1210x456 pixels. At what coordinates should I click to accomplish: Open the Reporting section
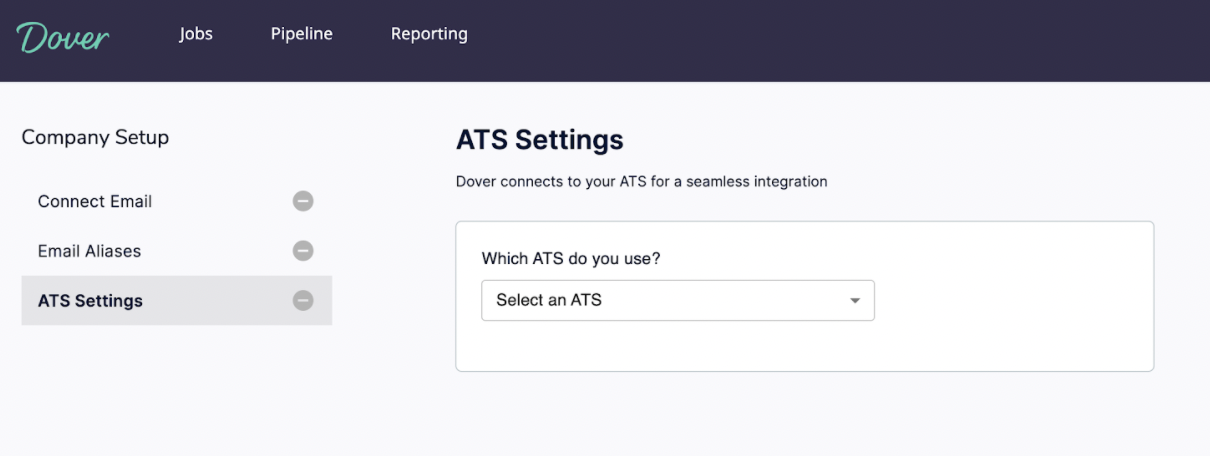pyautogui.click(x=429, y=34)
